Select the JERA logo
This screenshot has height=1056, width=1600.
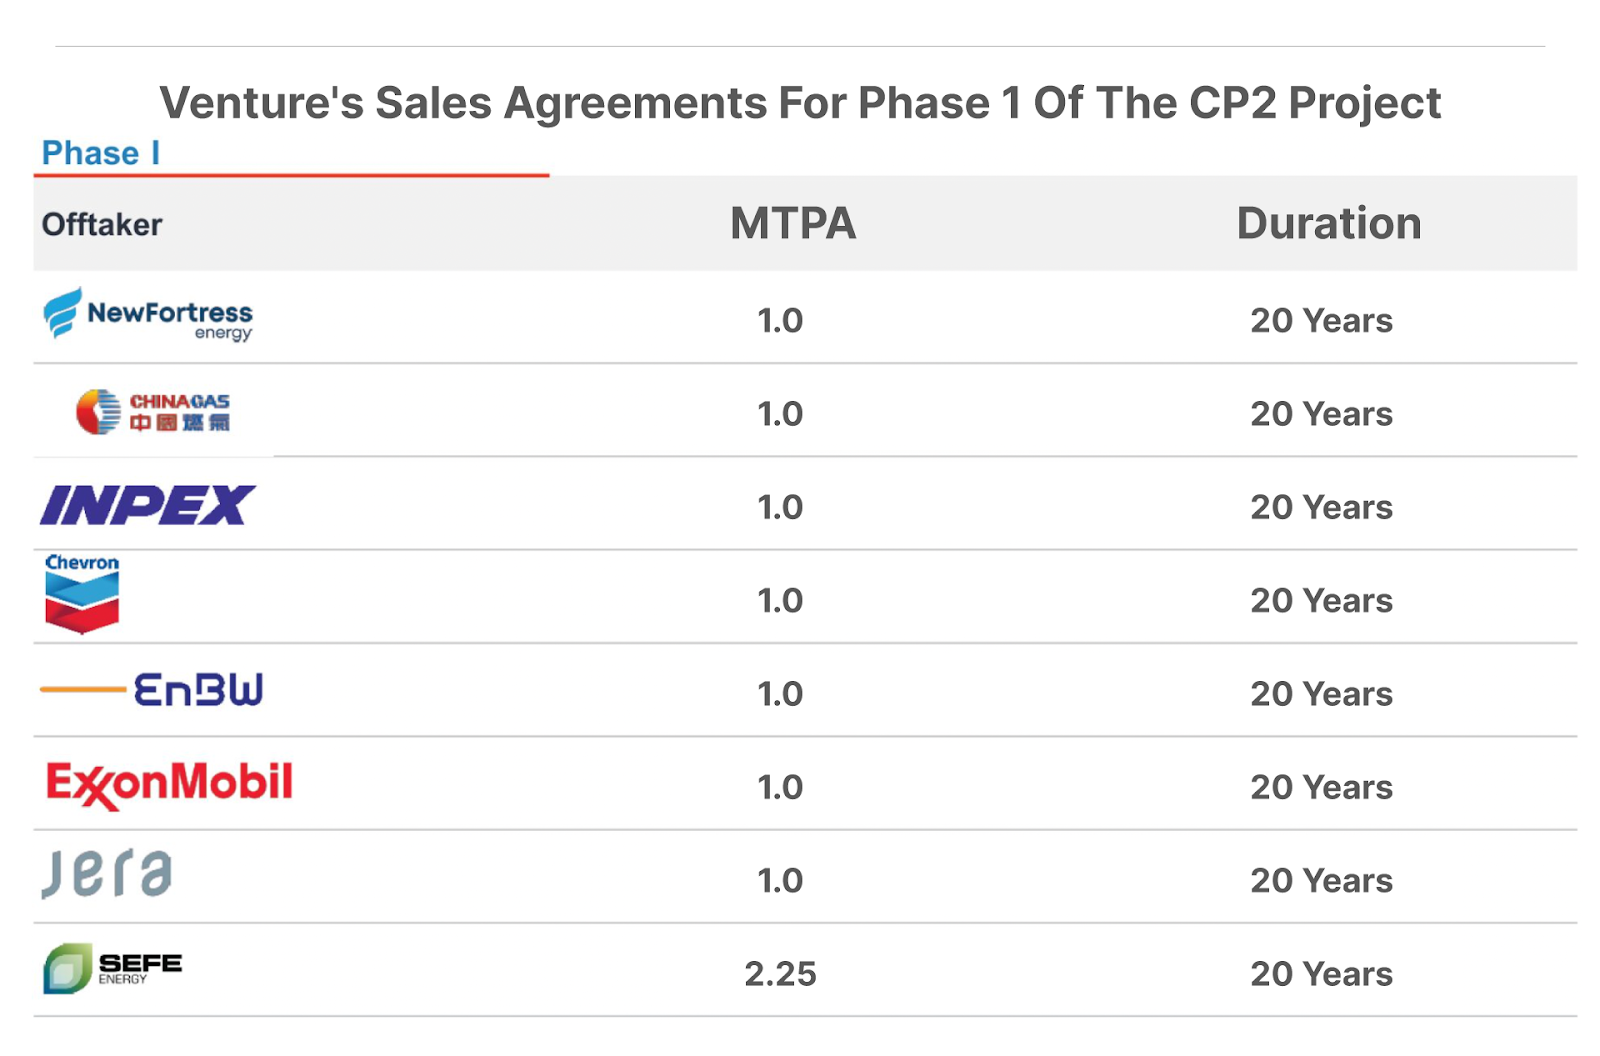tap(107, 874)
